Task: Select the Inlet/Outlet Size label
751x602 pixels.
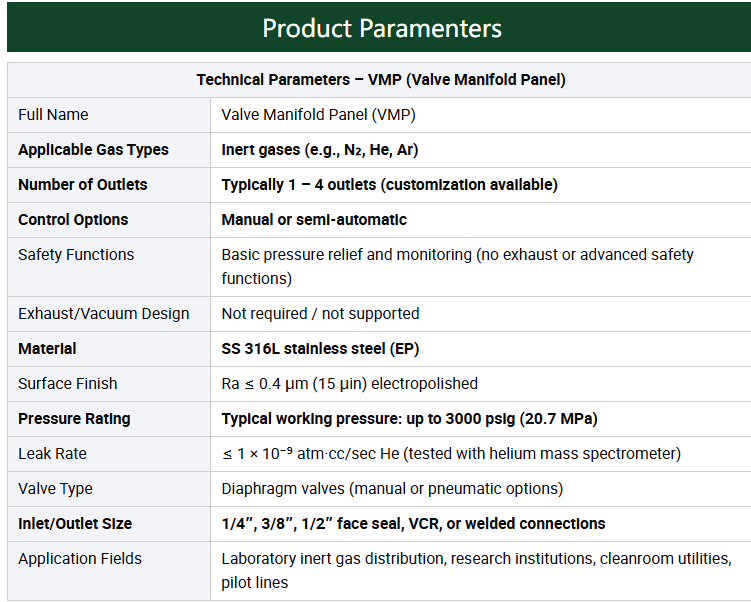Action: pyautogui.click(x=75, y=524)
